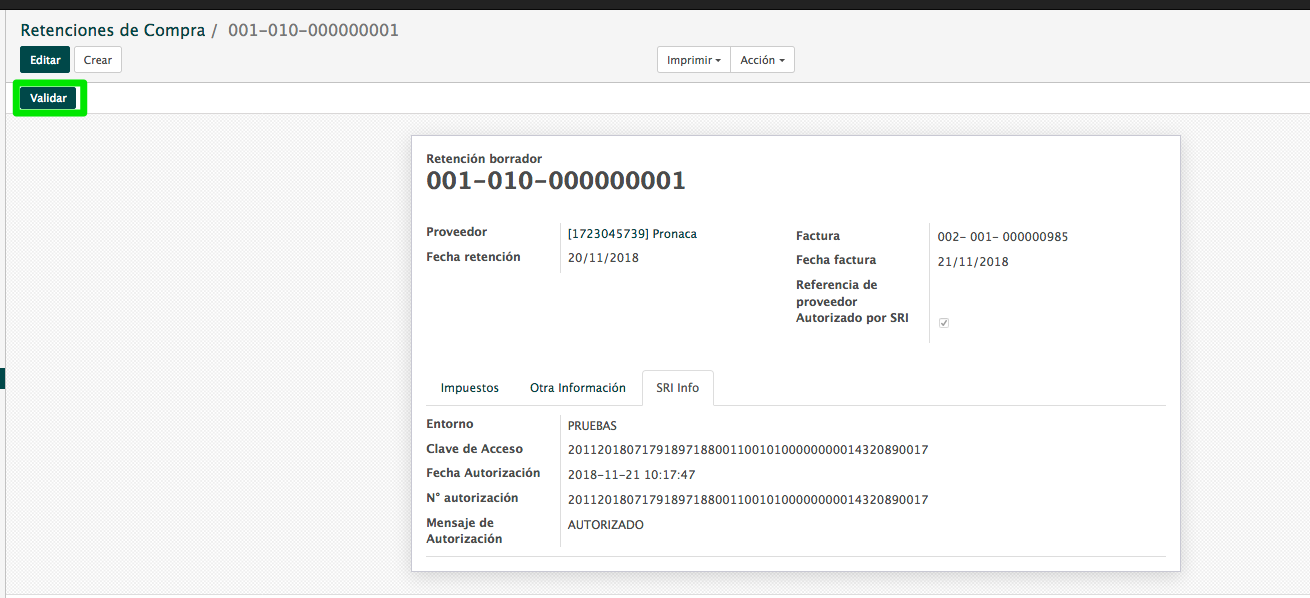This screenshot has width=1310, height=598.
Task: Click the AUTORIZADO authorization message
Action: 606,524
